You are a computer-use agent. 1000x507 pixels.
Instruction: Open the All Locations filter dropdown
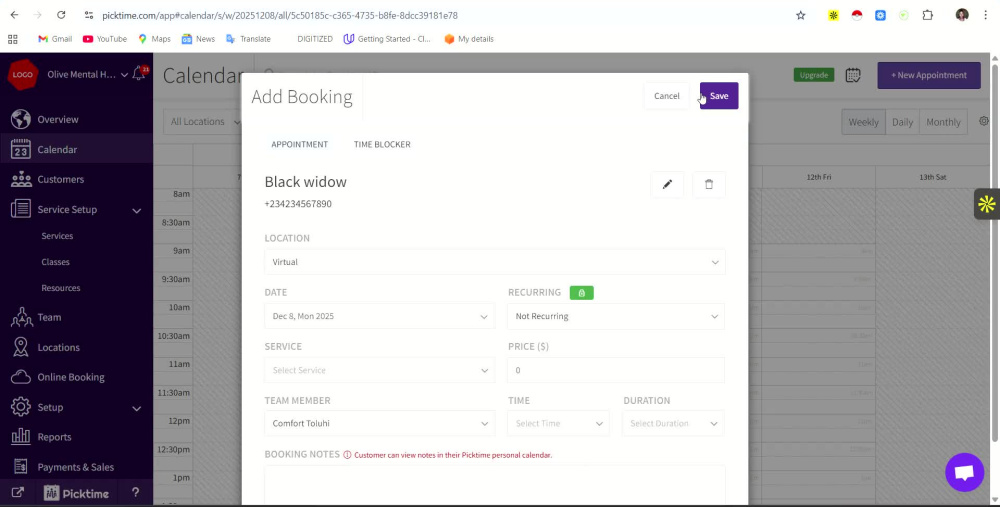click(x=203, y=122)
